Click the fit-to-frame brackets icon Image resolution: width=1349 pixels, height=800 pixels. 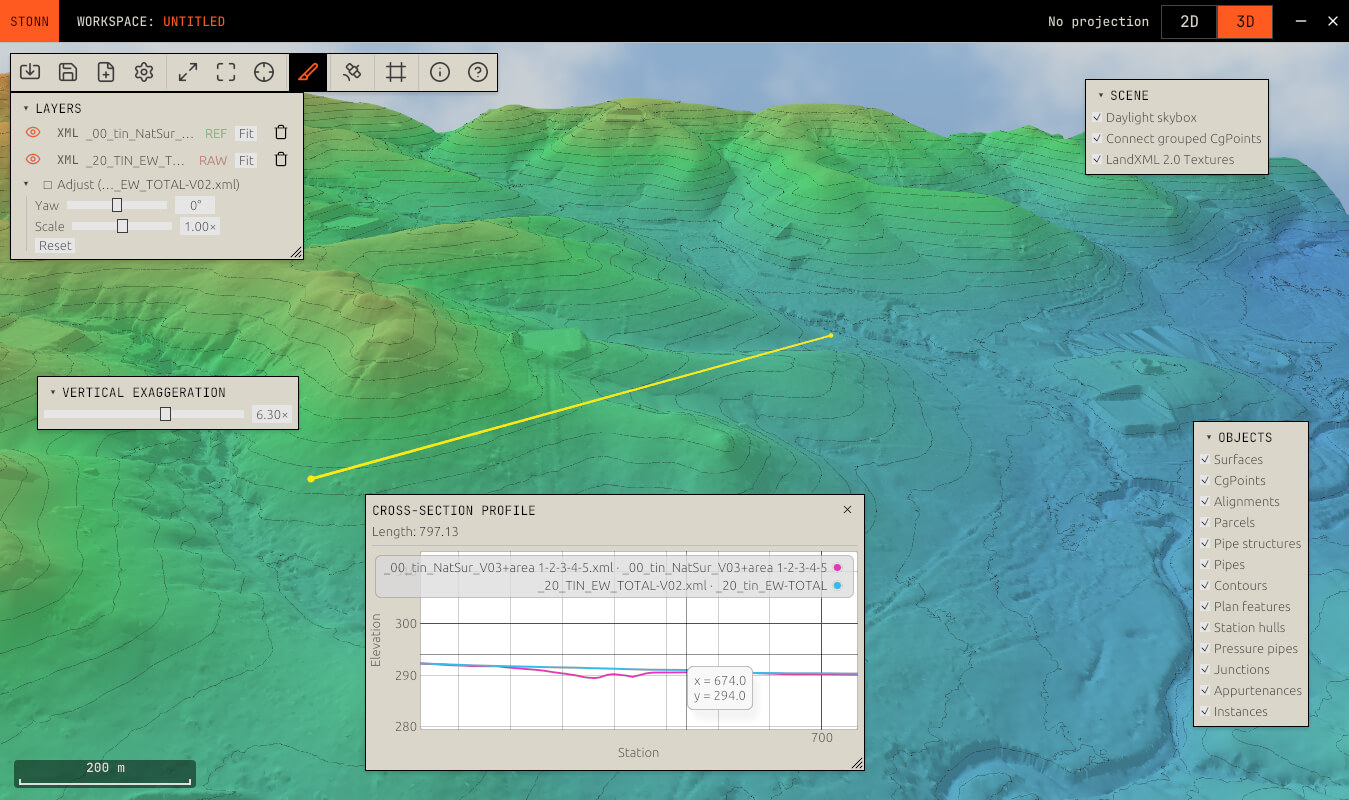click(226, 72)
